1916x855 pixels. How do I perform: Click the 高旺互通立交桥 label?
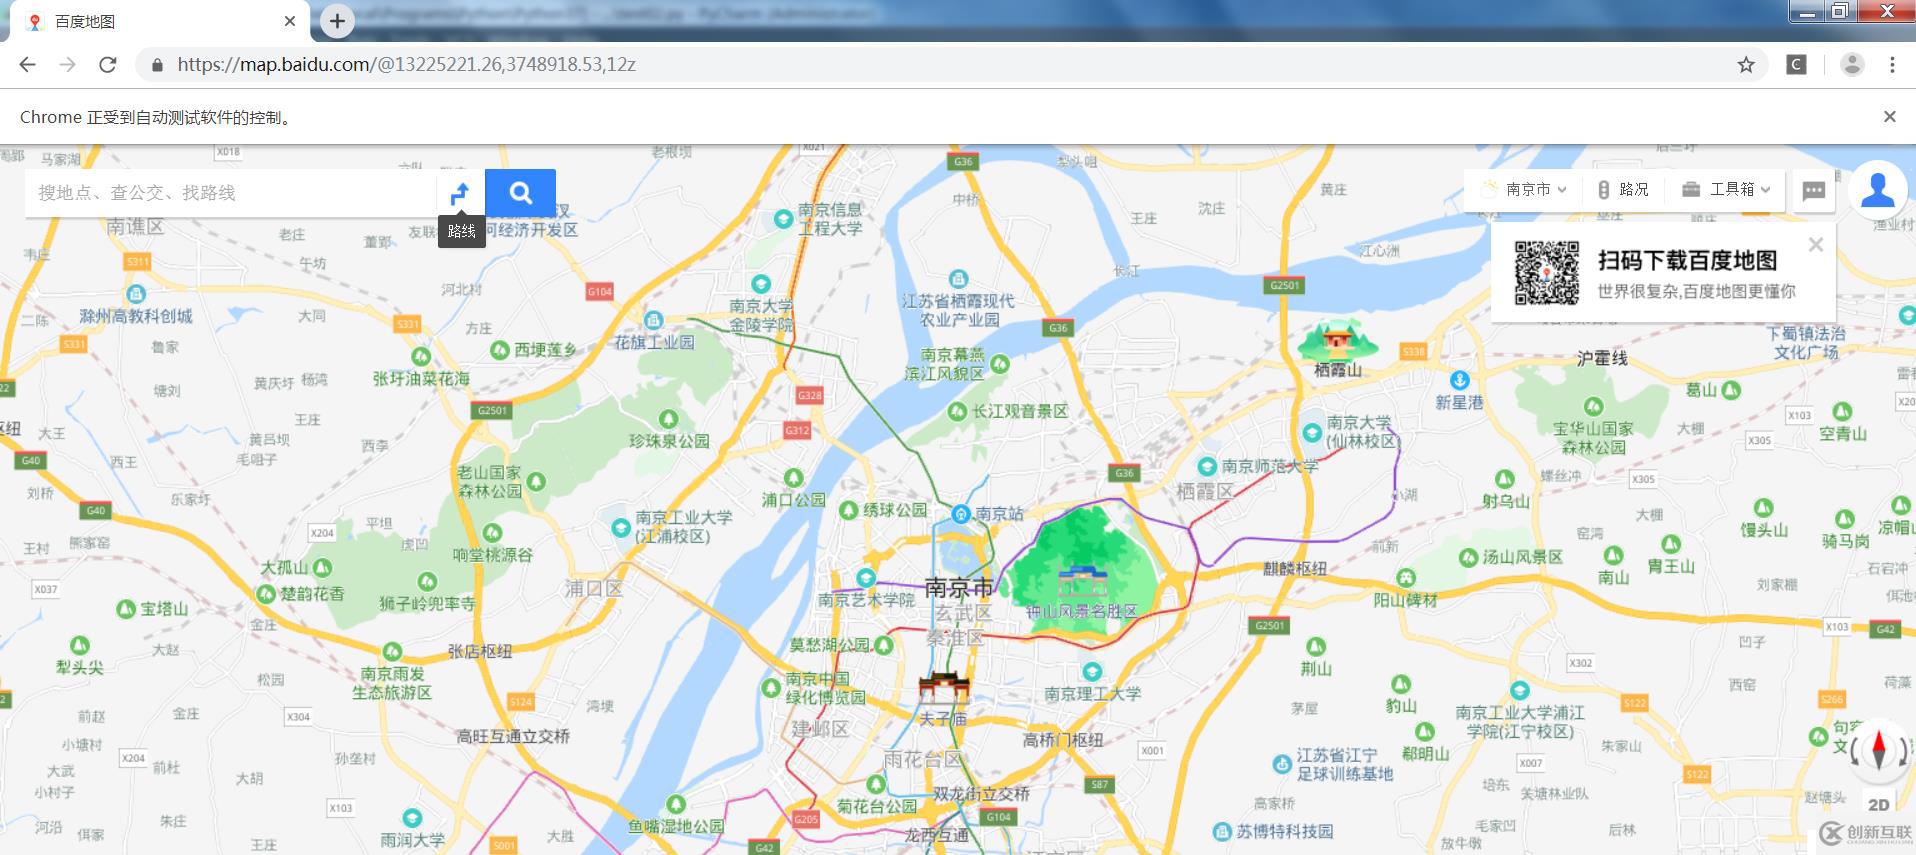(x=513, y=736)
